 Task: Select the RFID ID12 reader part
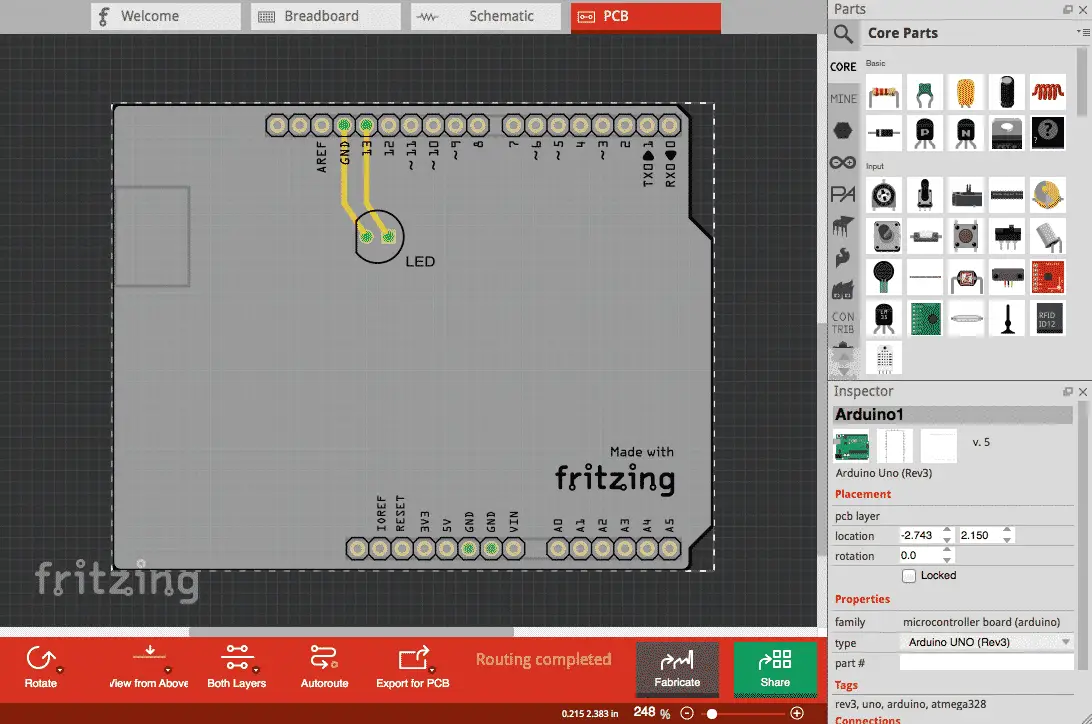pyautogui.click(x=1047, y=319)
